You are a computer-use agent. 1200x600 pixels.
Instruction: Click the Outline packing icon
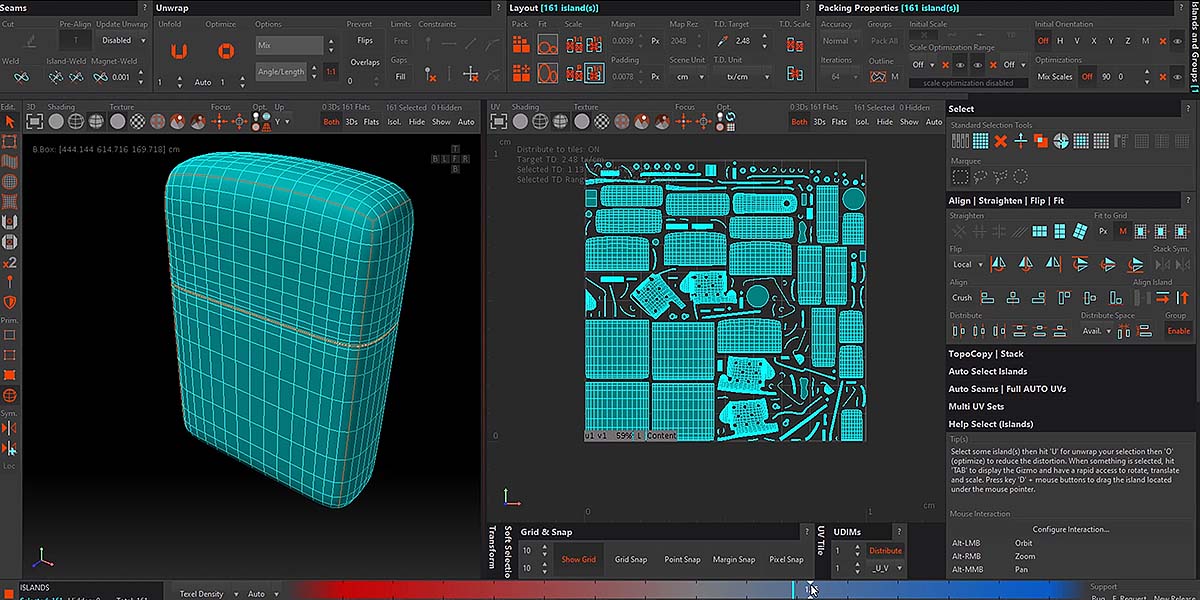[881, 77]
